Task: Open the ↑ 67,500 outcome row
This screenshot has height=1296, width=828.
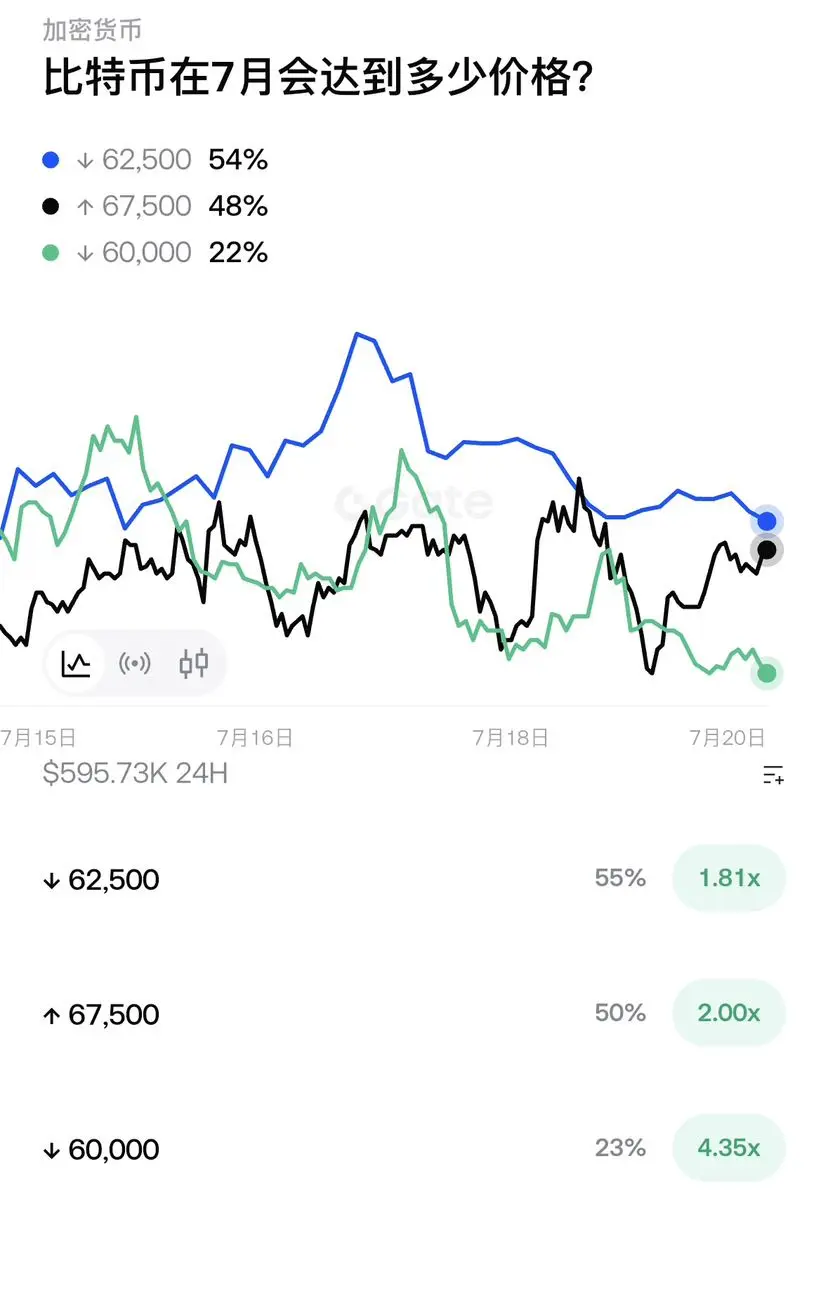Action: tap(414, 1014)
